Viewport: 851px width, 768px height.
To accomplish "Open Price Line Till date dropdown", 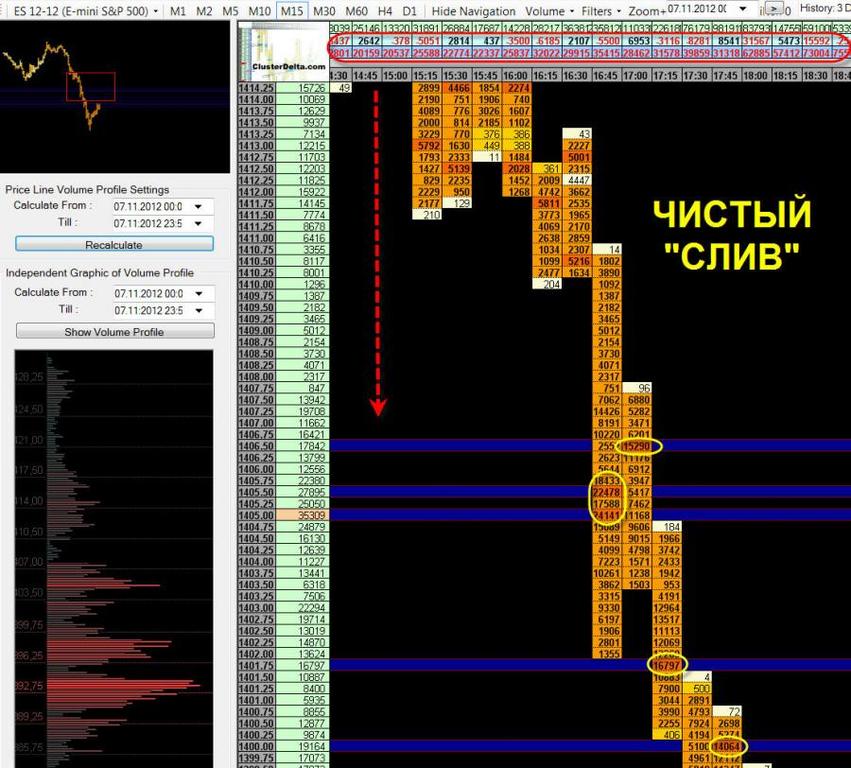I will [199, 224].
